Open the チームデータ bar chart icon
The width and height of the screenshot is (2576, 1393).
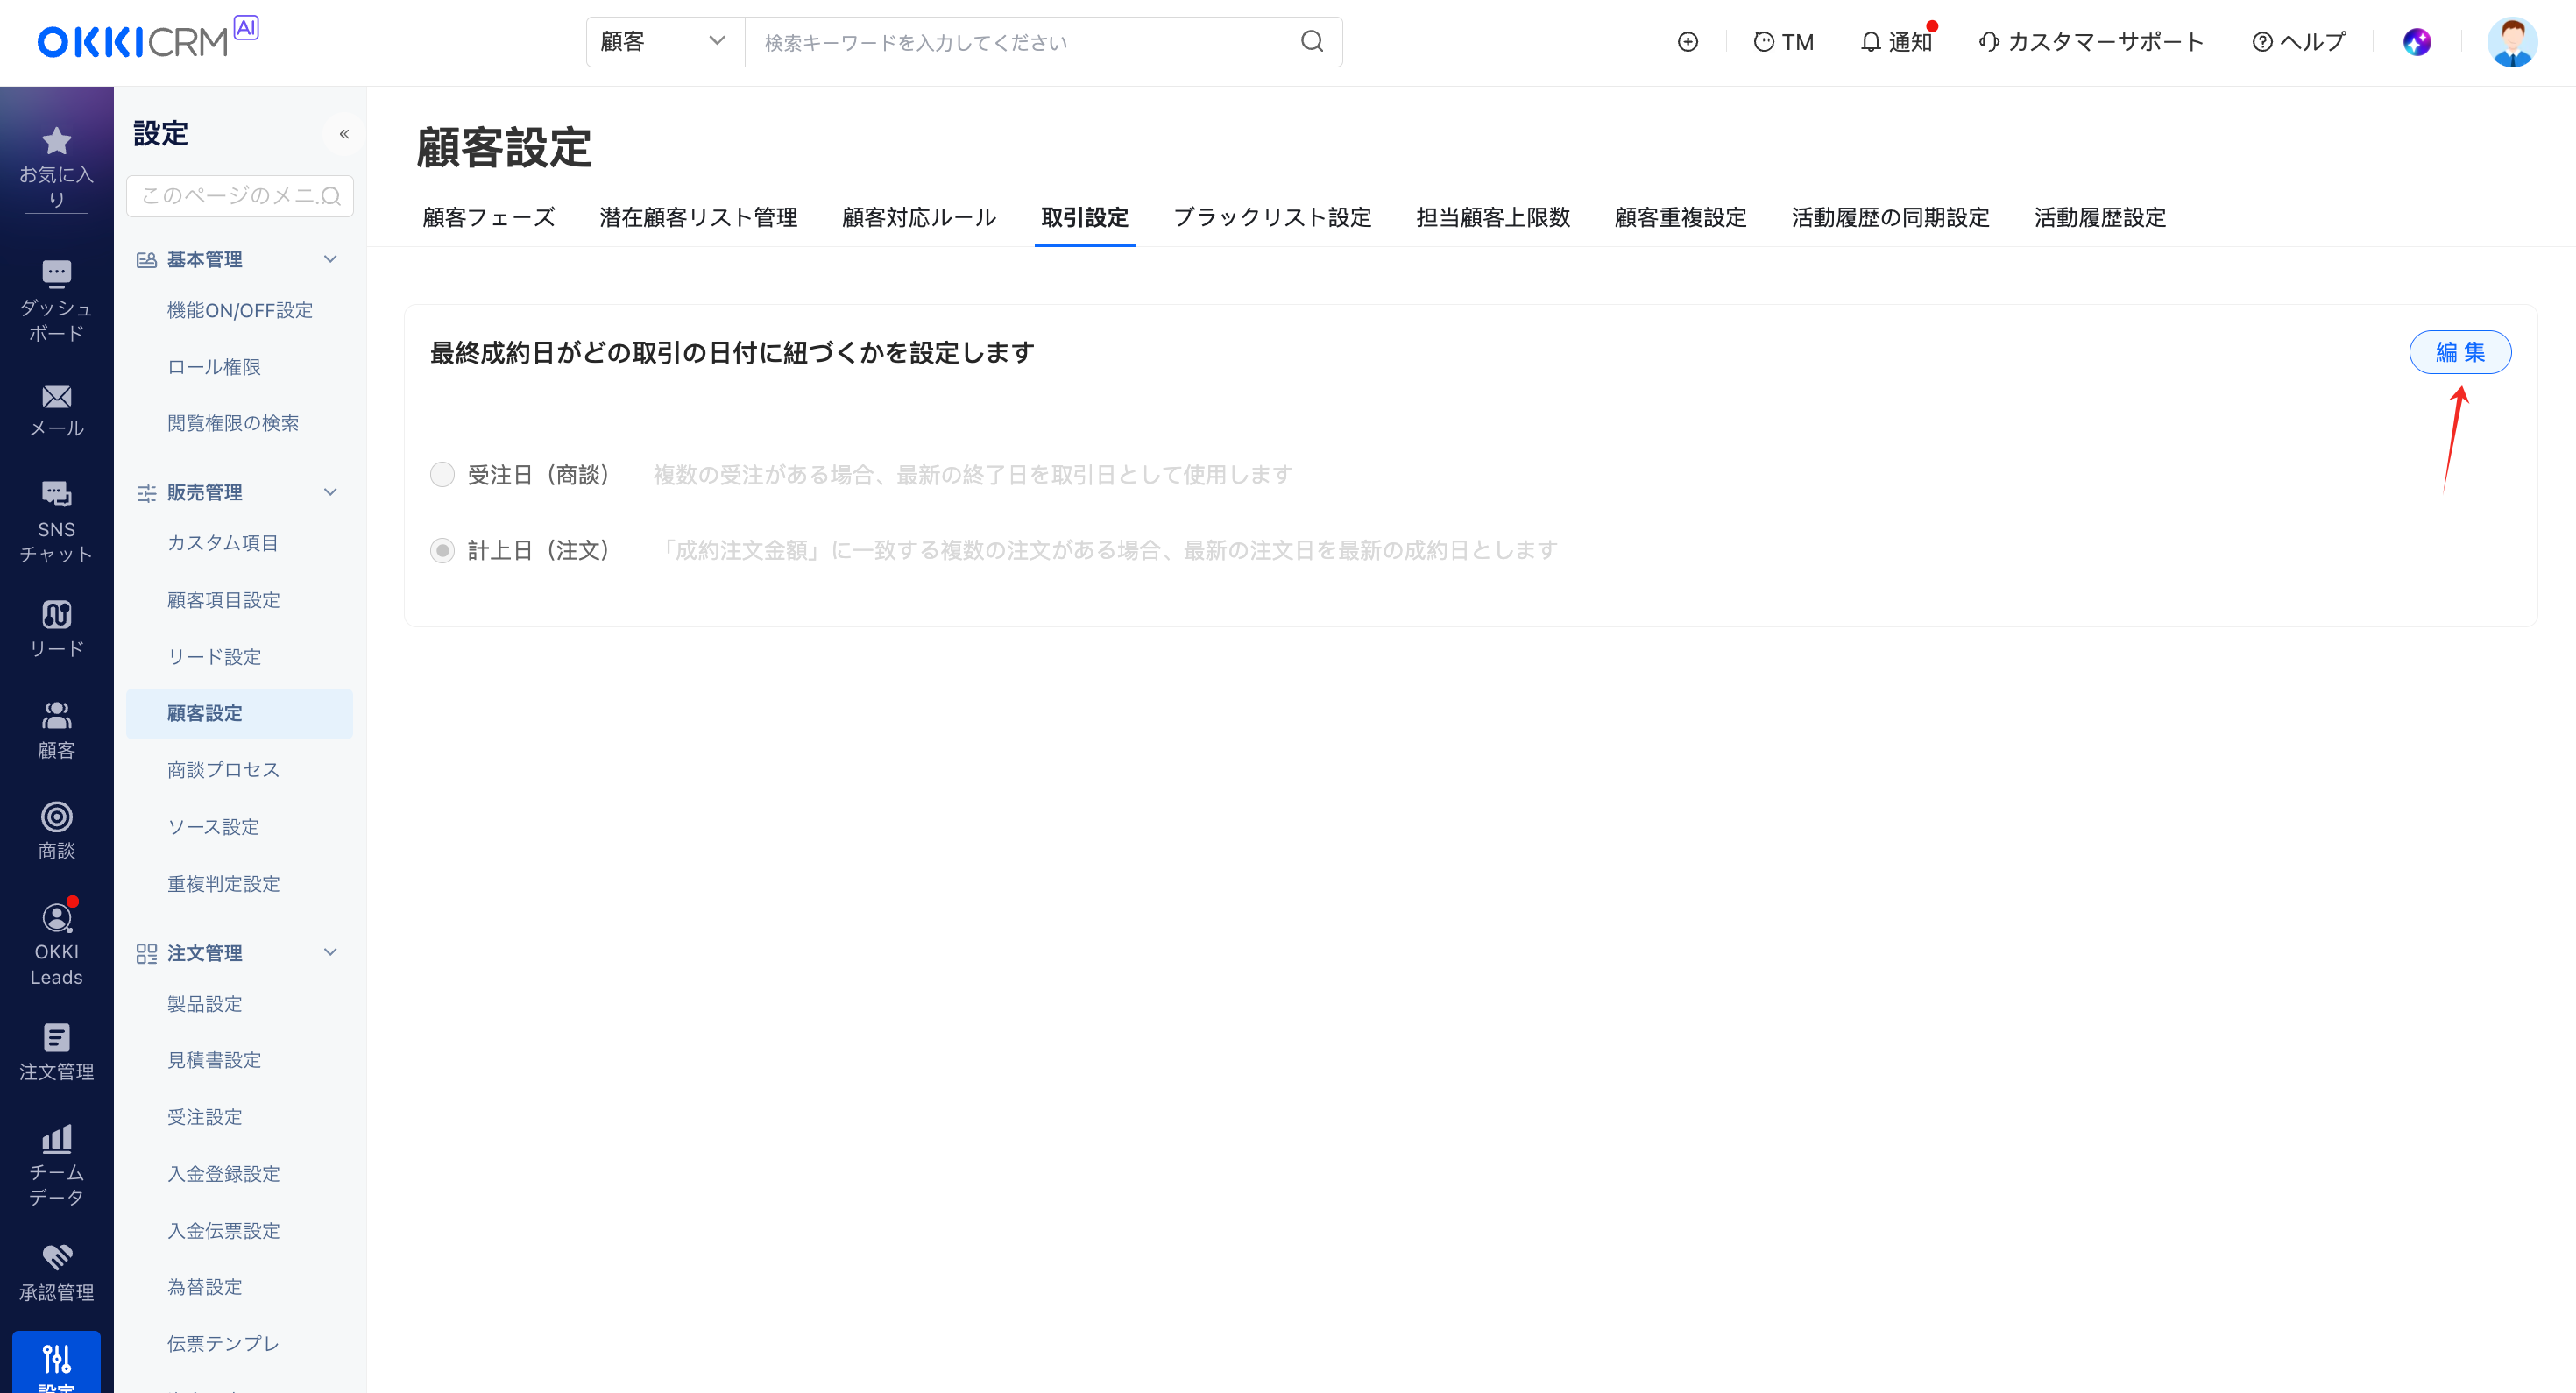point(56,1139)
